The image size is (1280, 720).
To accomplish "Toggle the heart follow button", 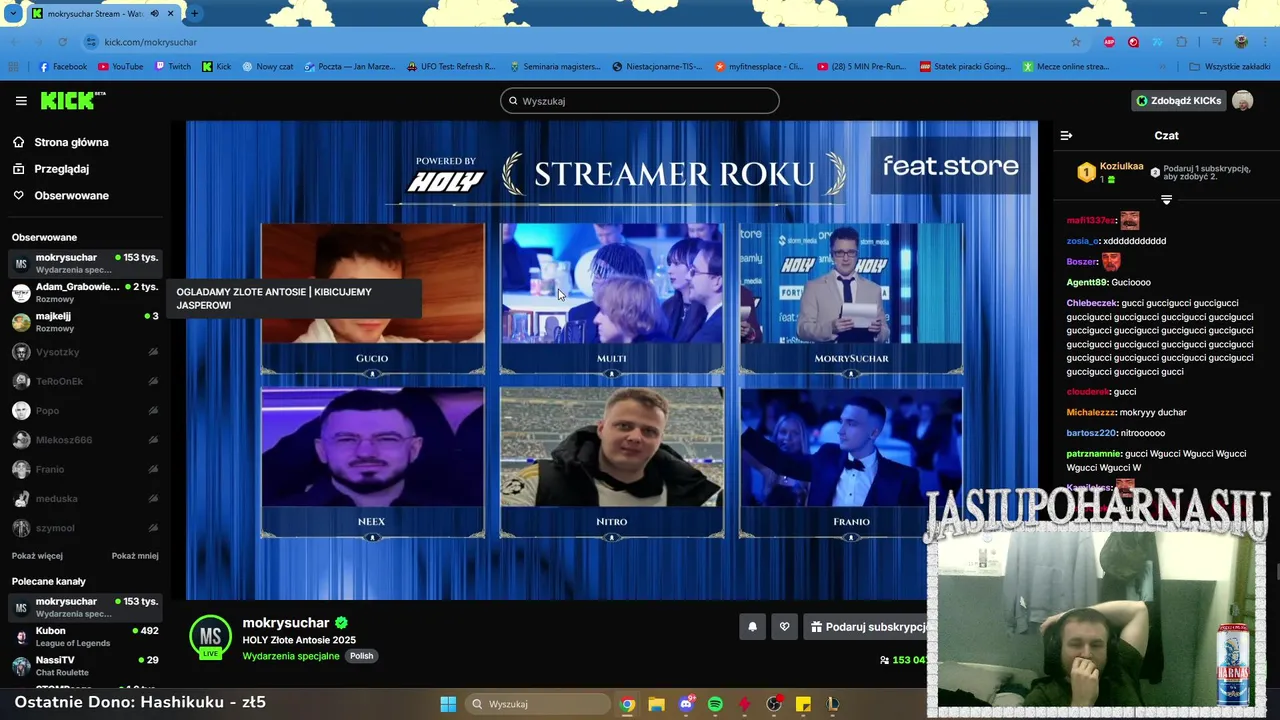I will point(784,627).
